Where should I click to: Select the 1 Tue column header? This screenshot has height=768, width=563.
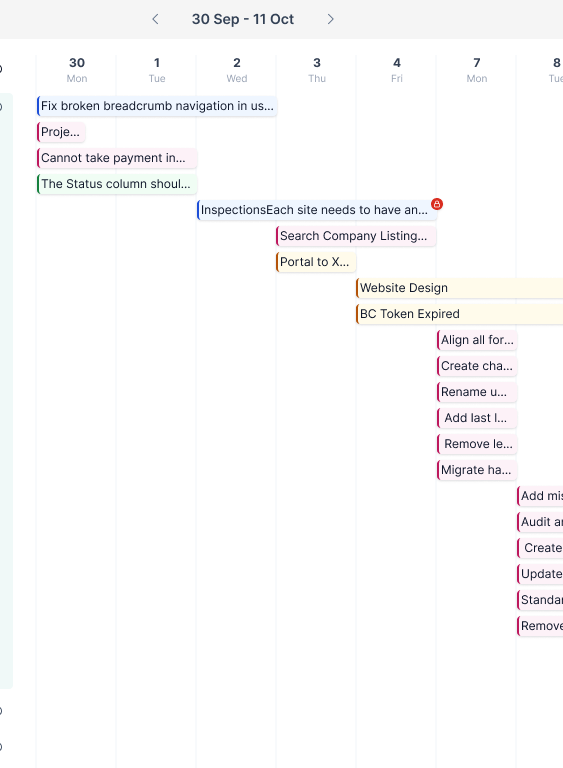[157, 70]
